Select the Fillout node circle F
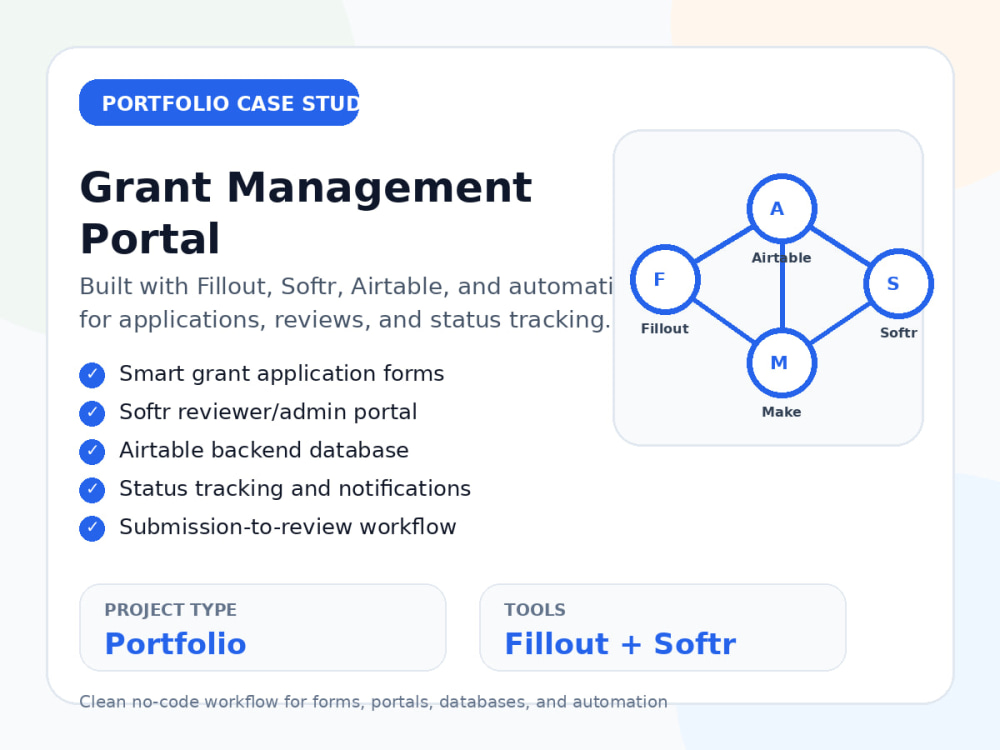Viewport: 1000px width, 750px height. [x=665, y=279]
